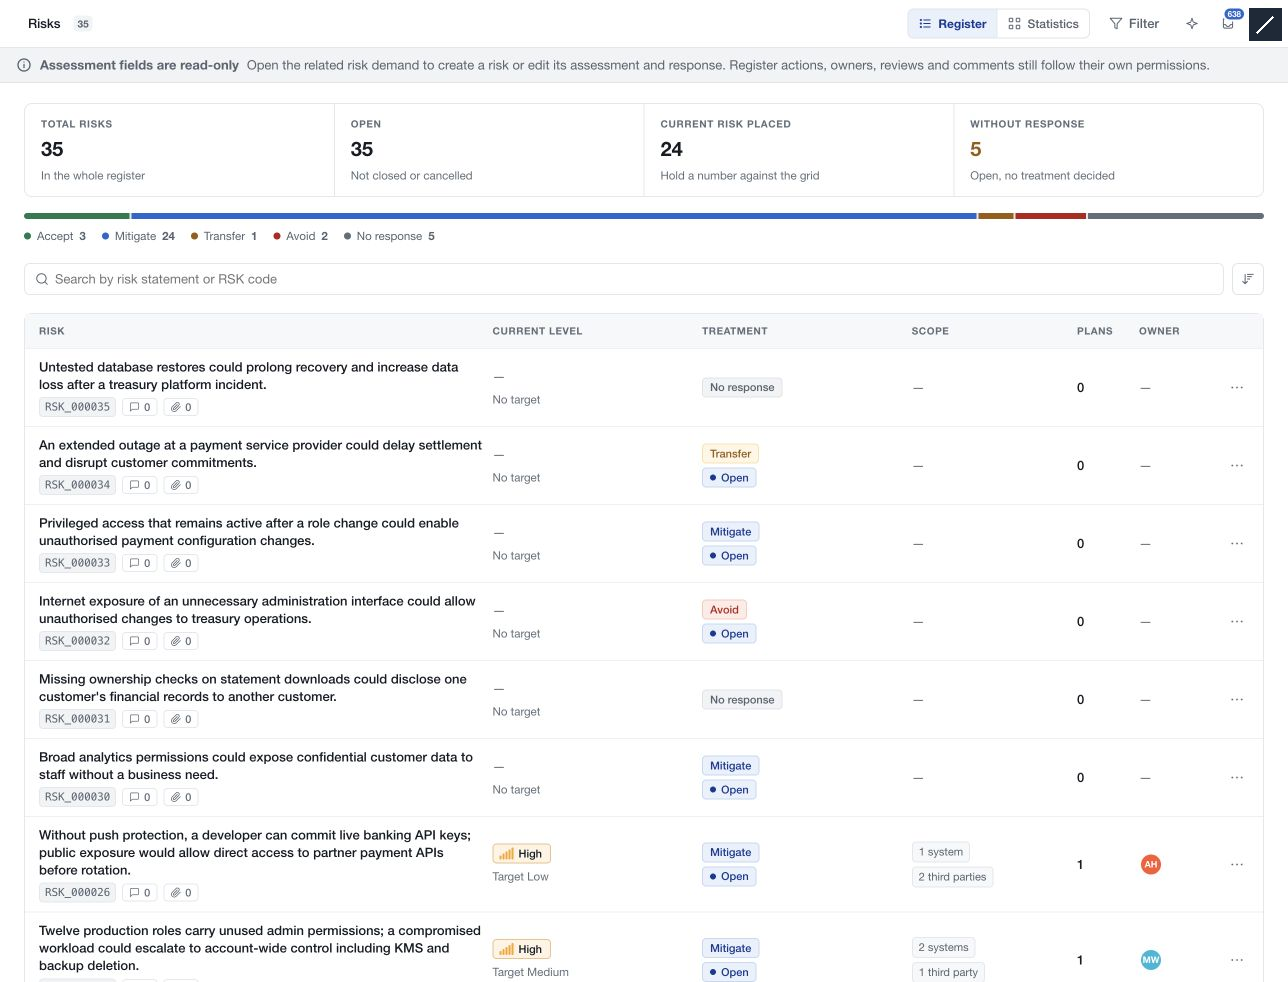
Task: Select the Accept 3 legend item
Action: click(55, 236)
